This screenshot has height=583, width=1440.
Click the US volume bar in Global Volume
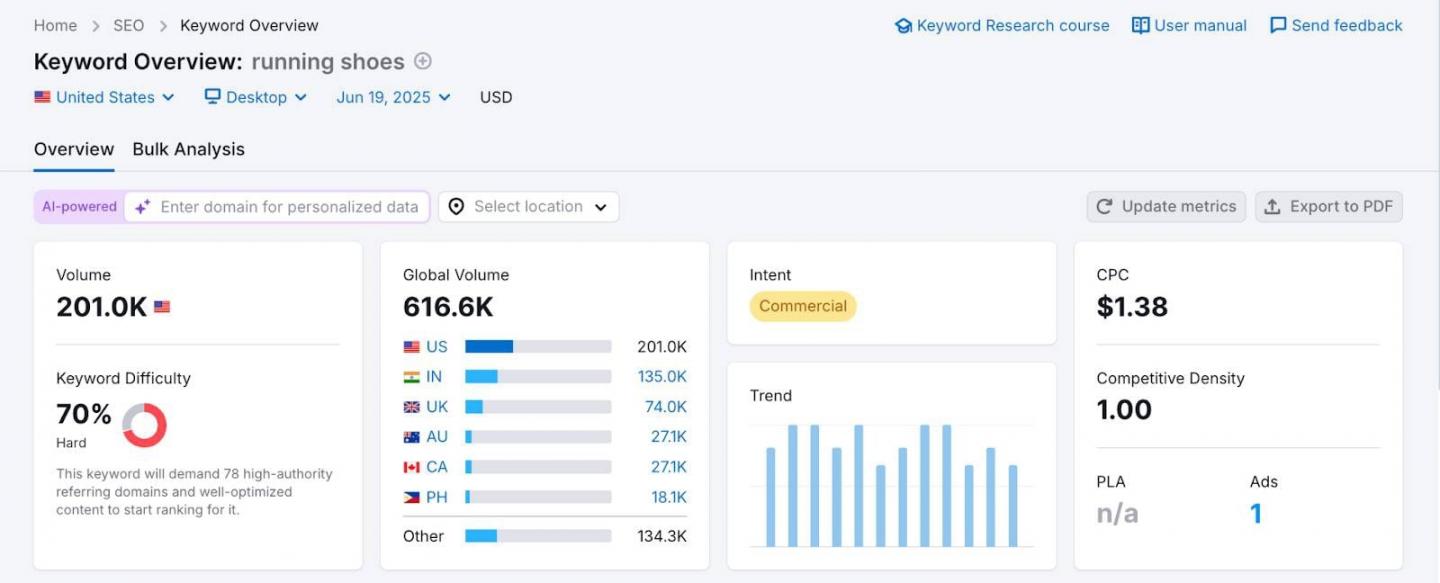click(x=538, y=347)
